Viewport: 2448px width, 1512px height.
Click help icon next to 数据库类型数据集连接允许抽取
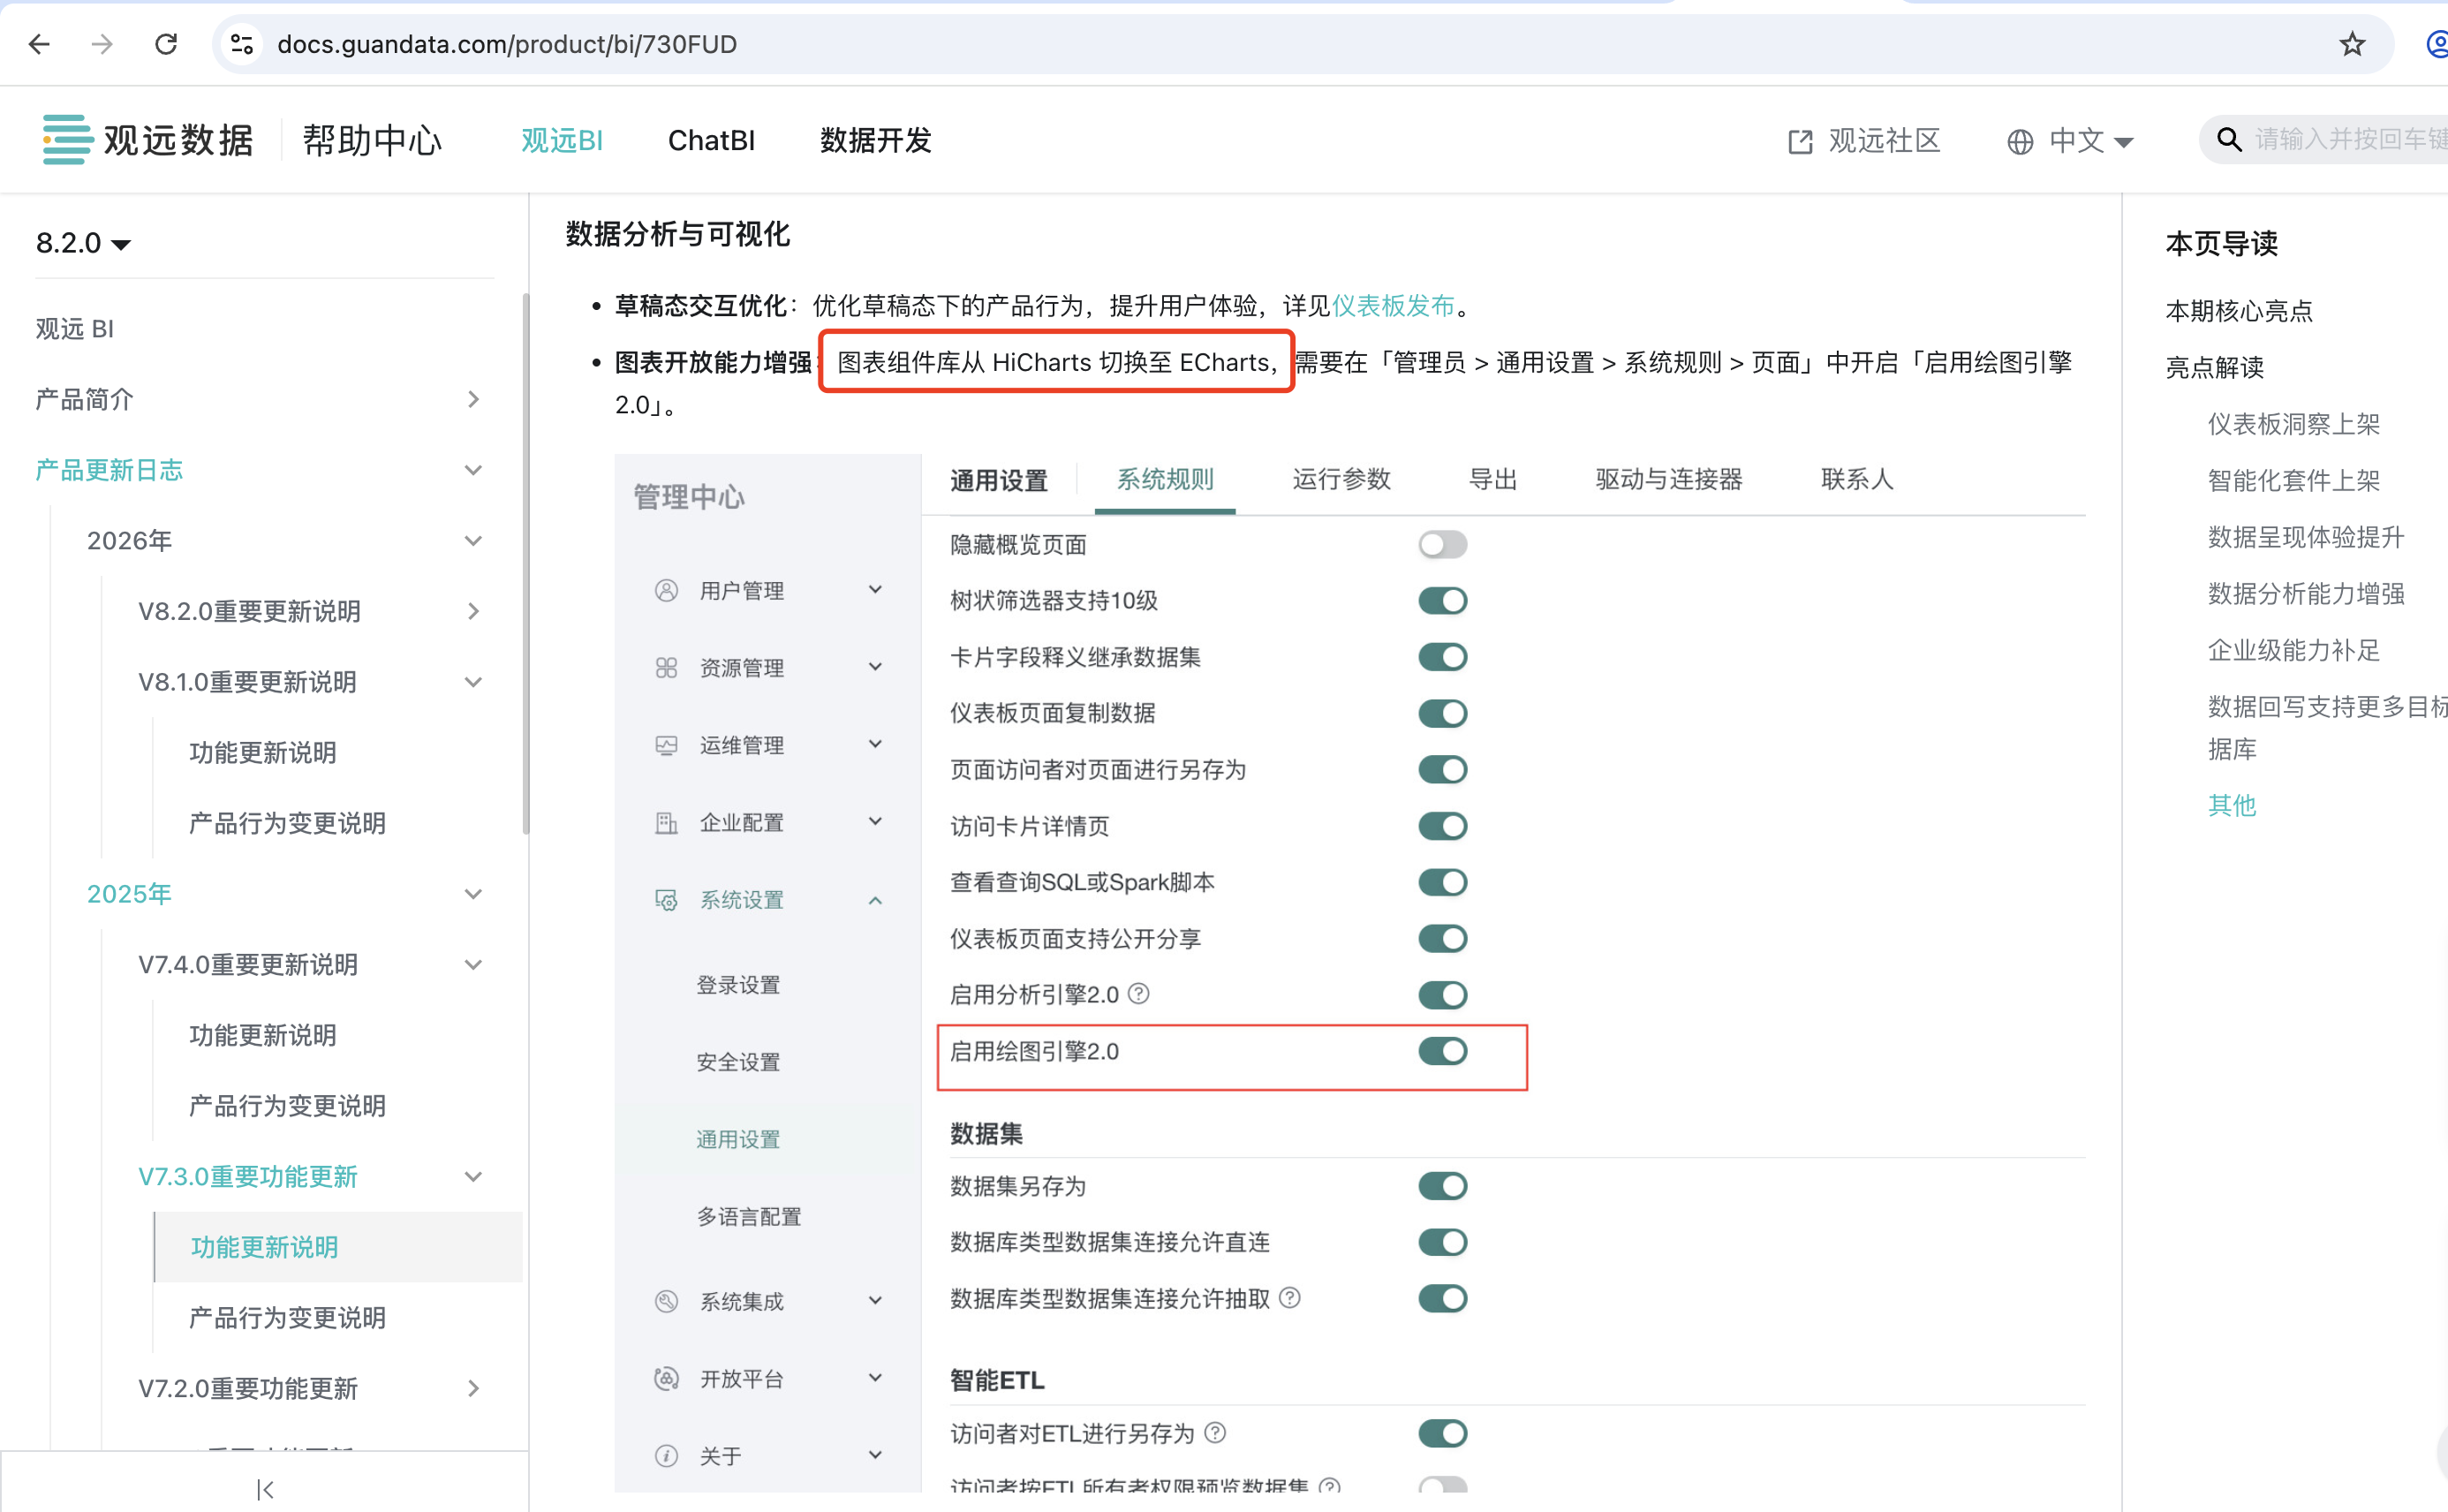tap(1290, 1298)
